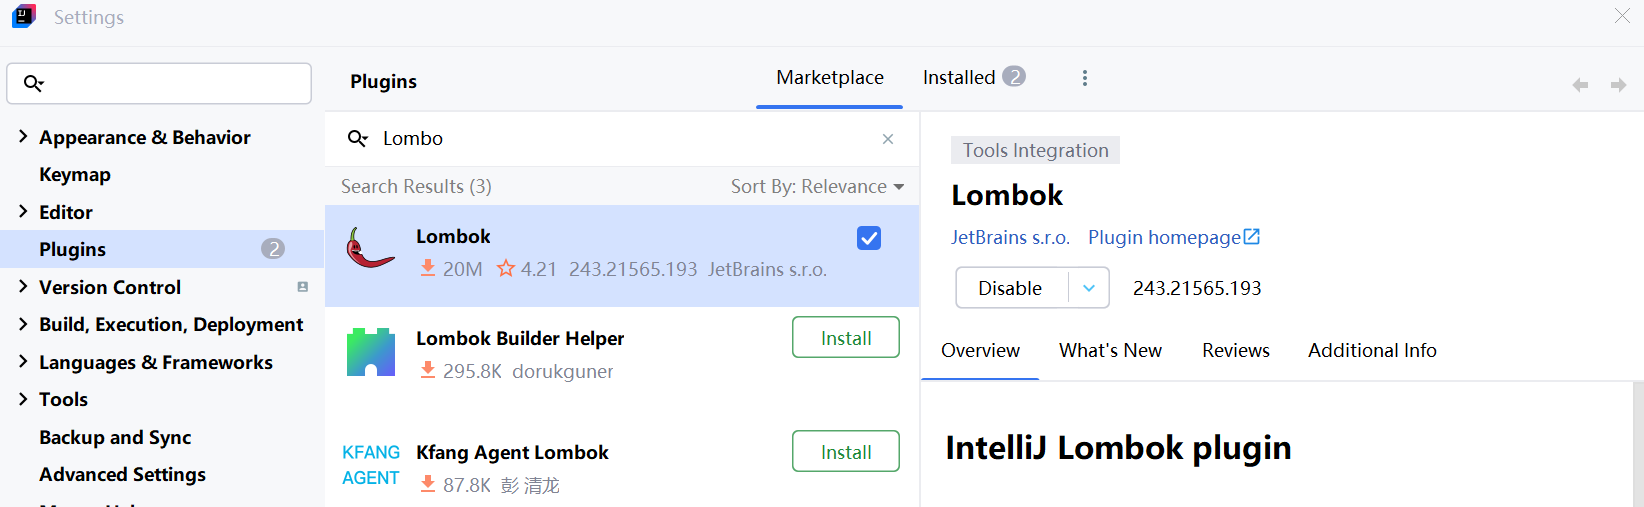Click the plugin search clear X icon
Viewport: 1644px width, 507px height.
click(888, 139)
